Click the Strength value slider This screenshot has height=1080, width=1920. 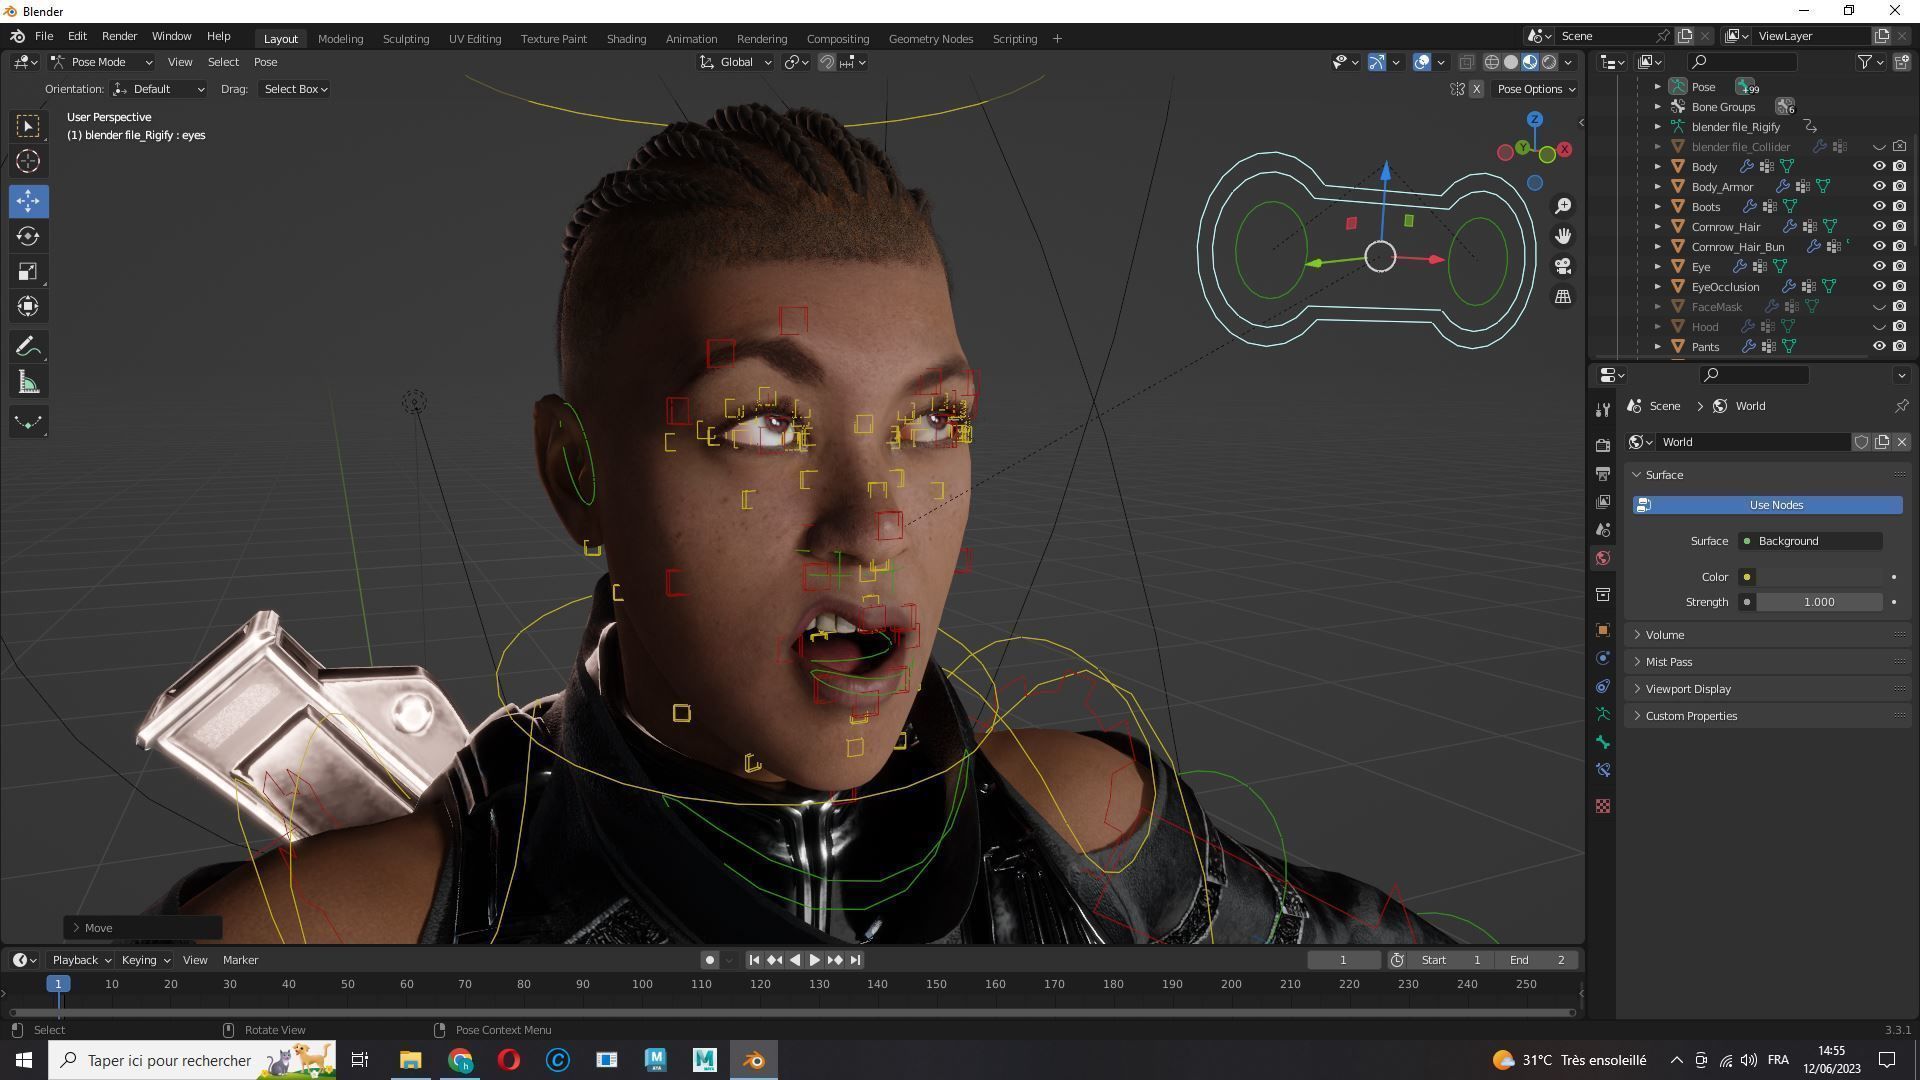(x=1818, y=602)
